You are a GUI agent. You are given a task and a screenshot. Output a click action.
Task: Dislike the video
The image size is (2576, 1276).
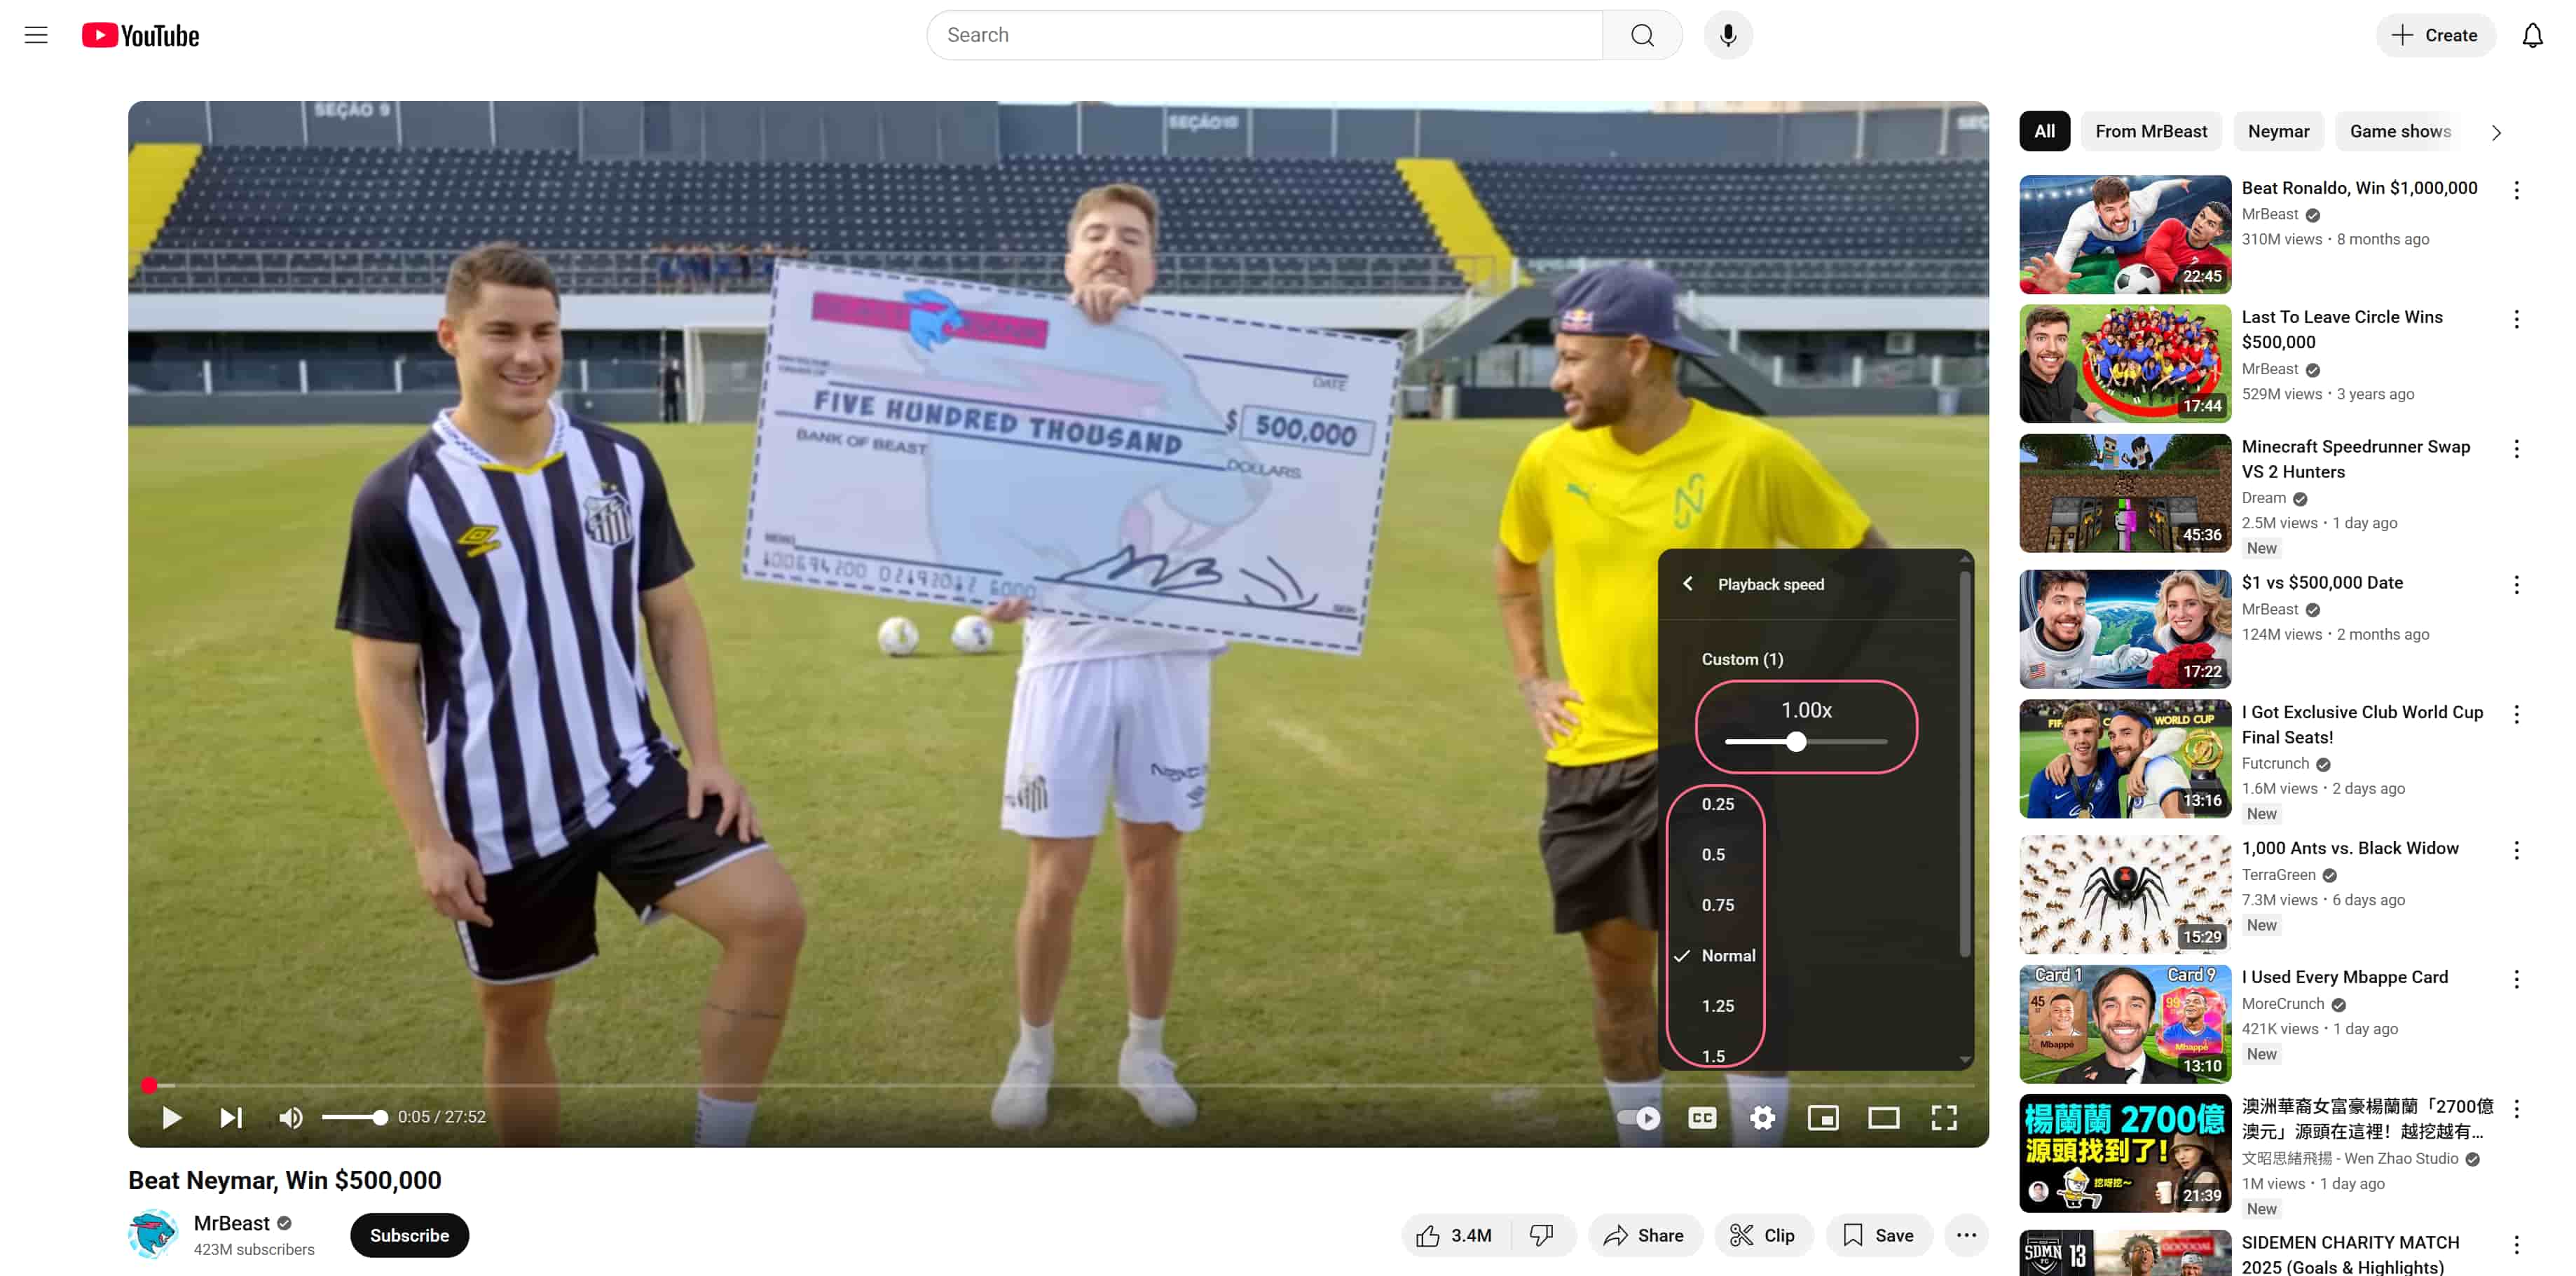1542,1235
